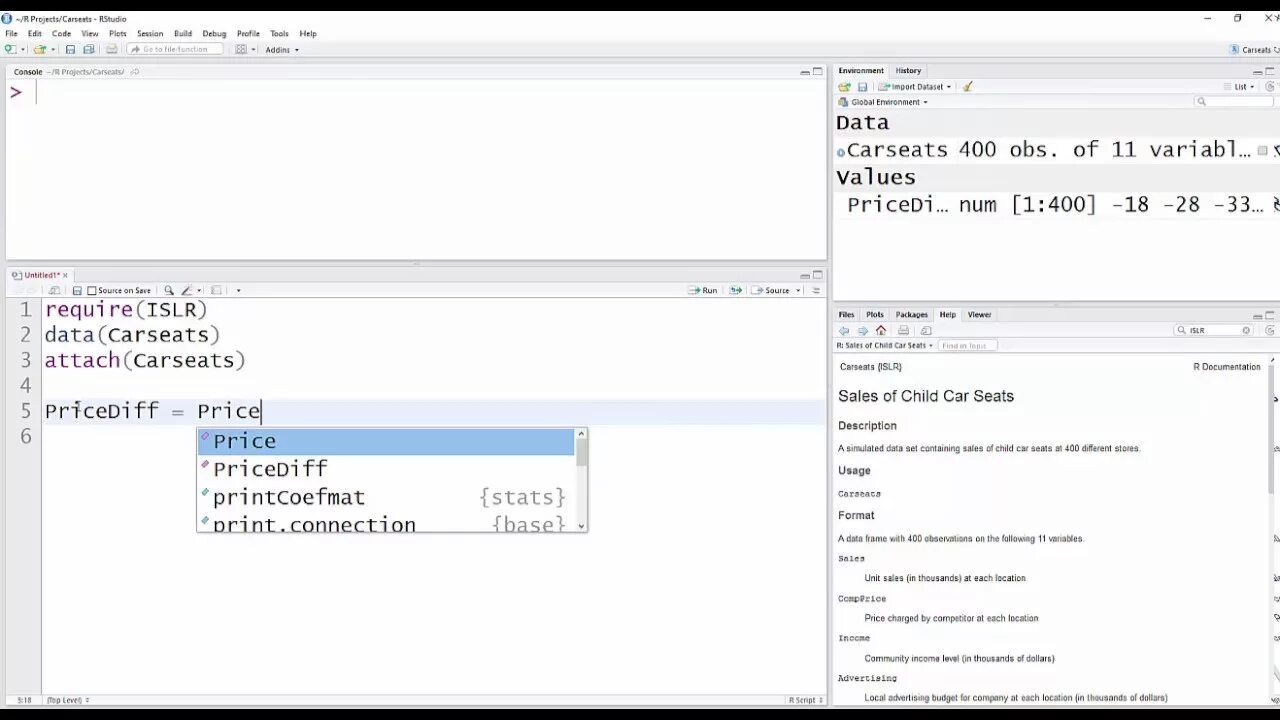This screenshot has width=1280, height=720.
Task: Minimize the source editor pane
Action: 805,275
